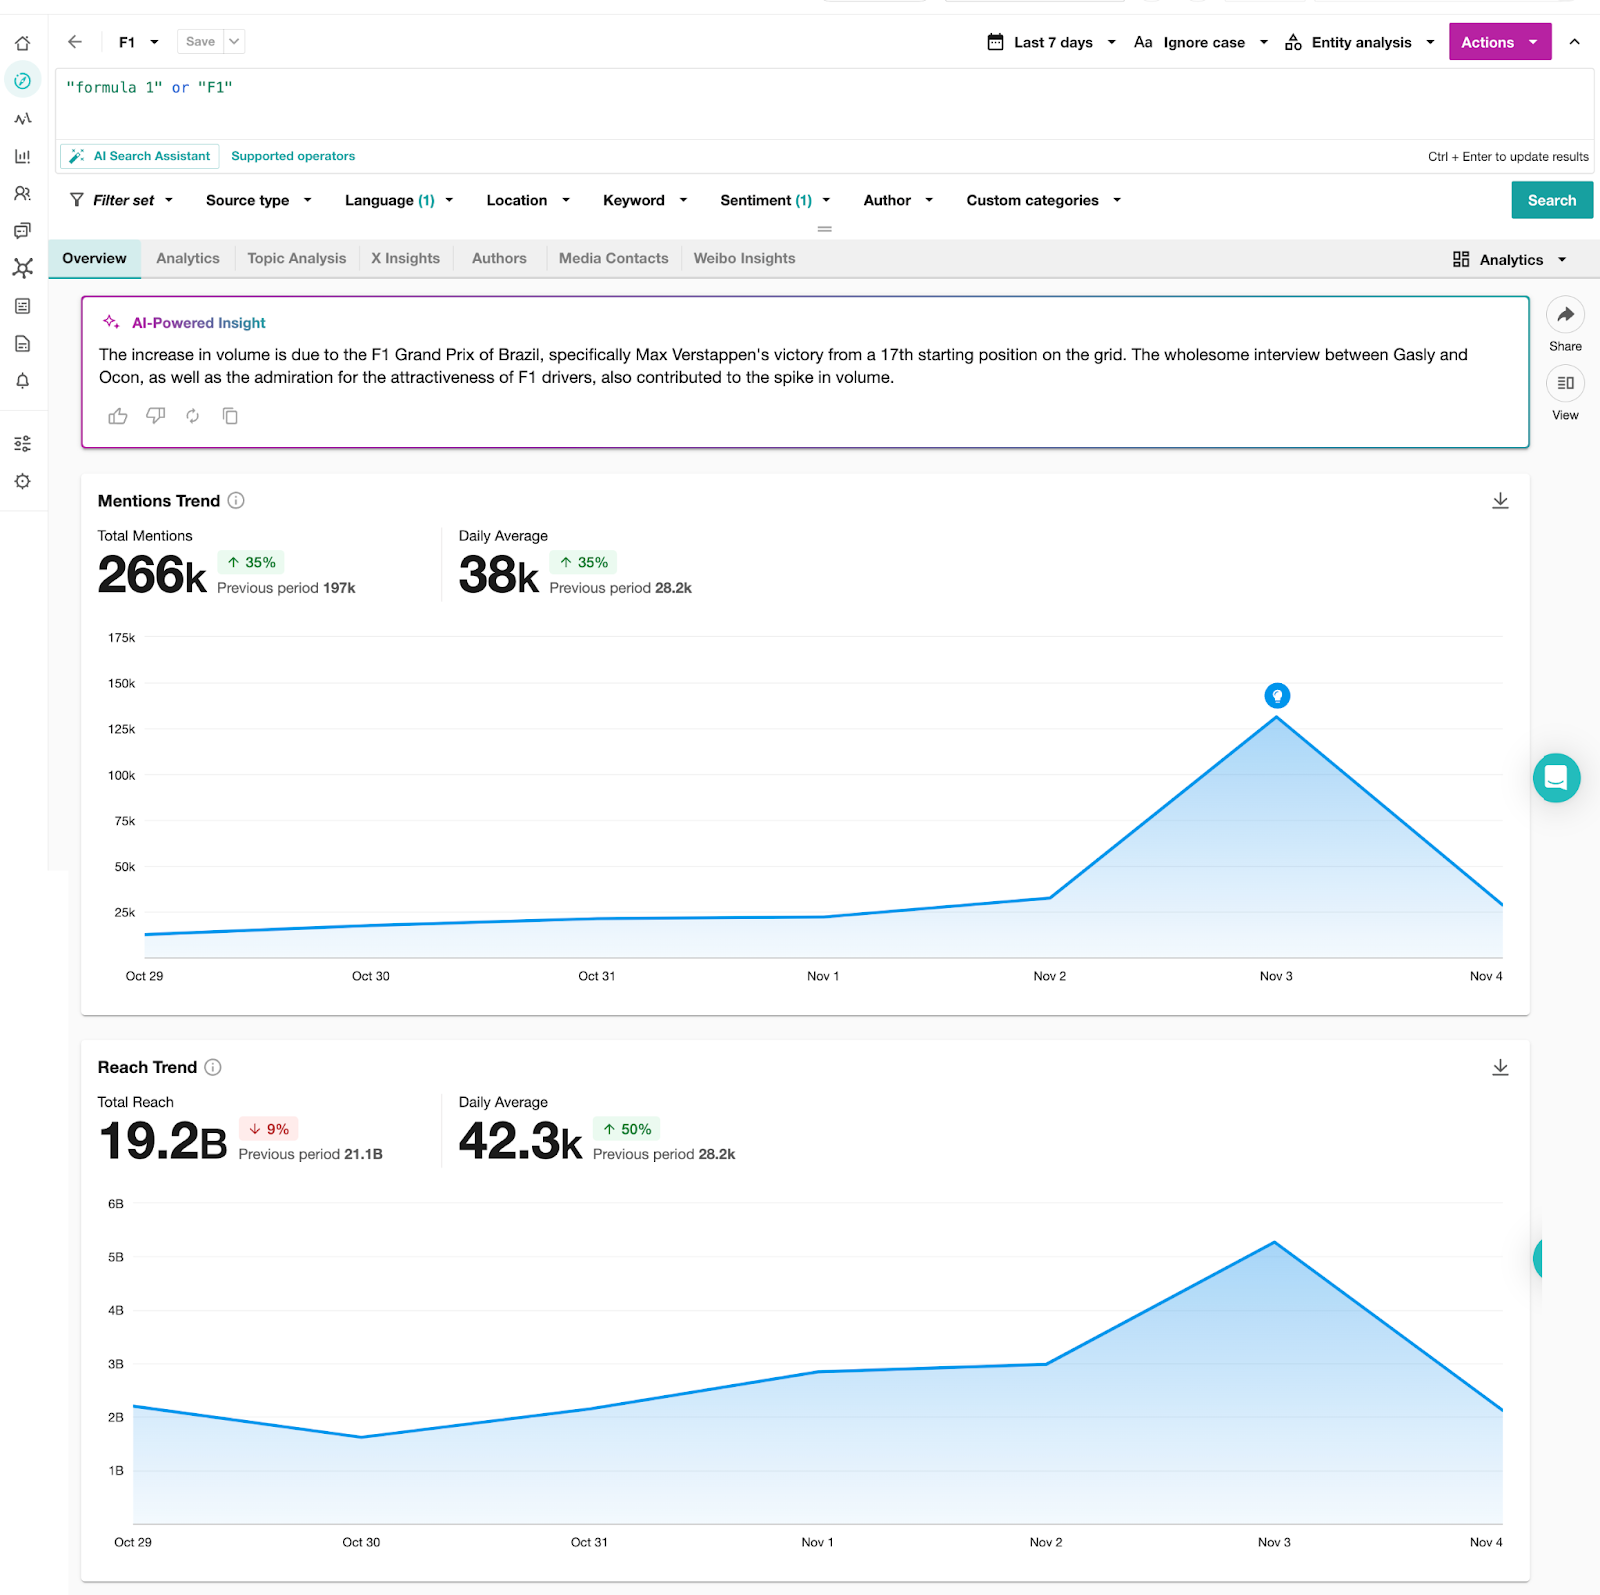The height and width of the screenshot is (1595, 1600).
Task: Open the Custom categories filter
Action: pos(1043,201)
